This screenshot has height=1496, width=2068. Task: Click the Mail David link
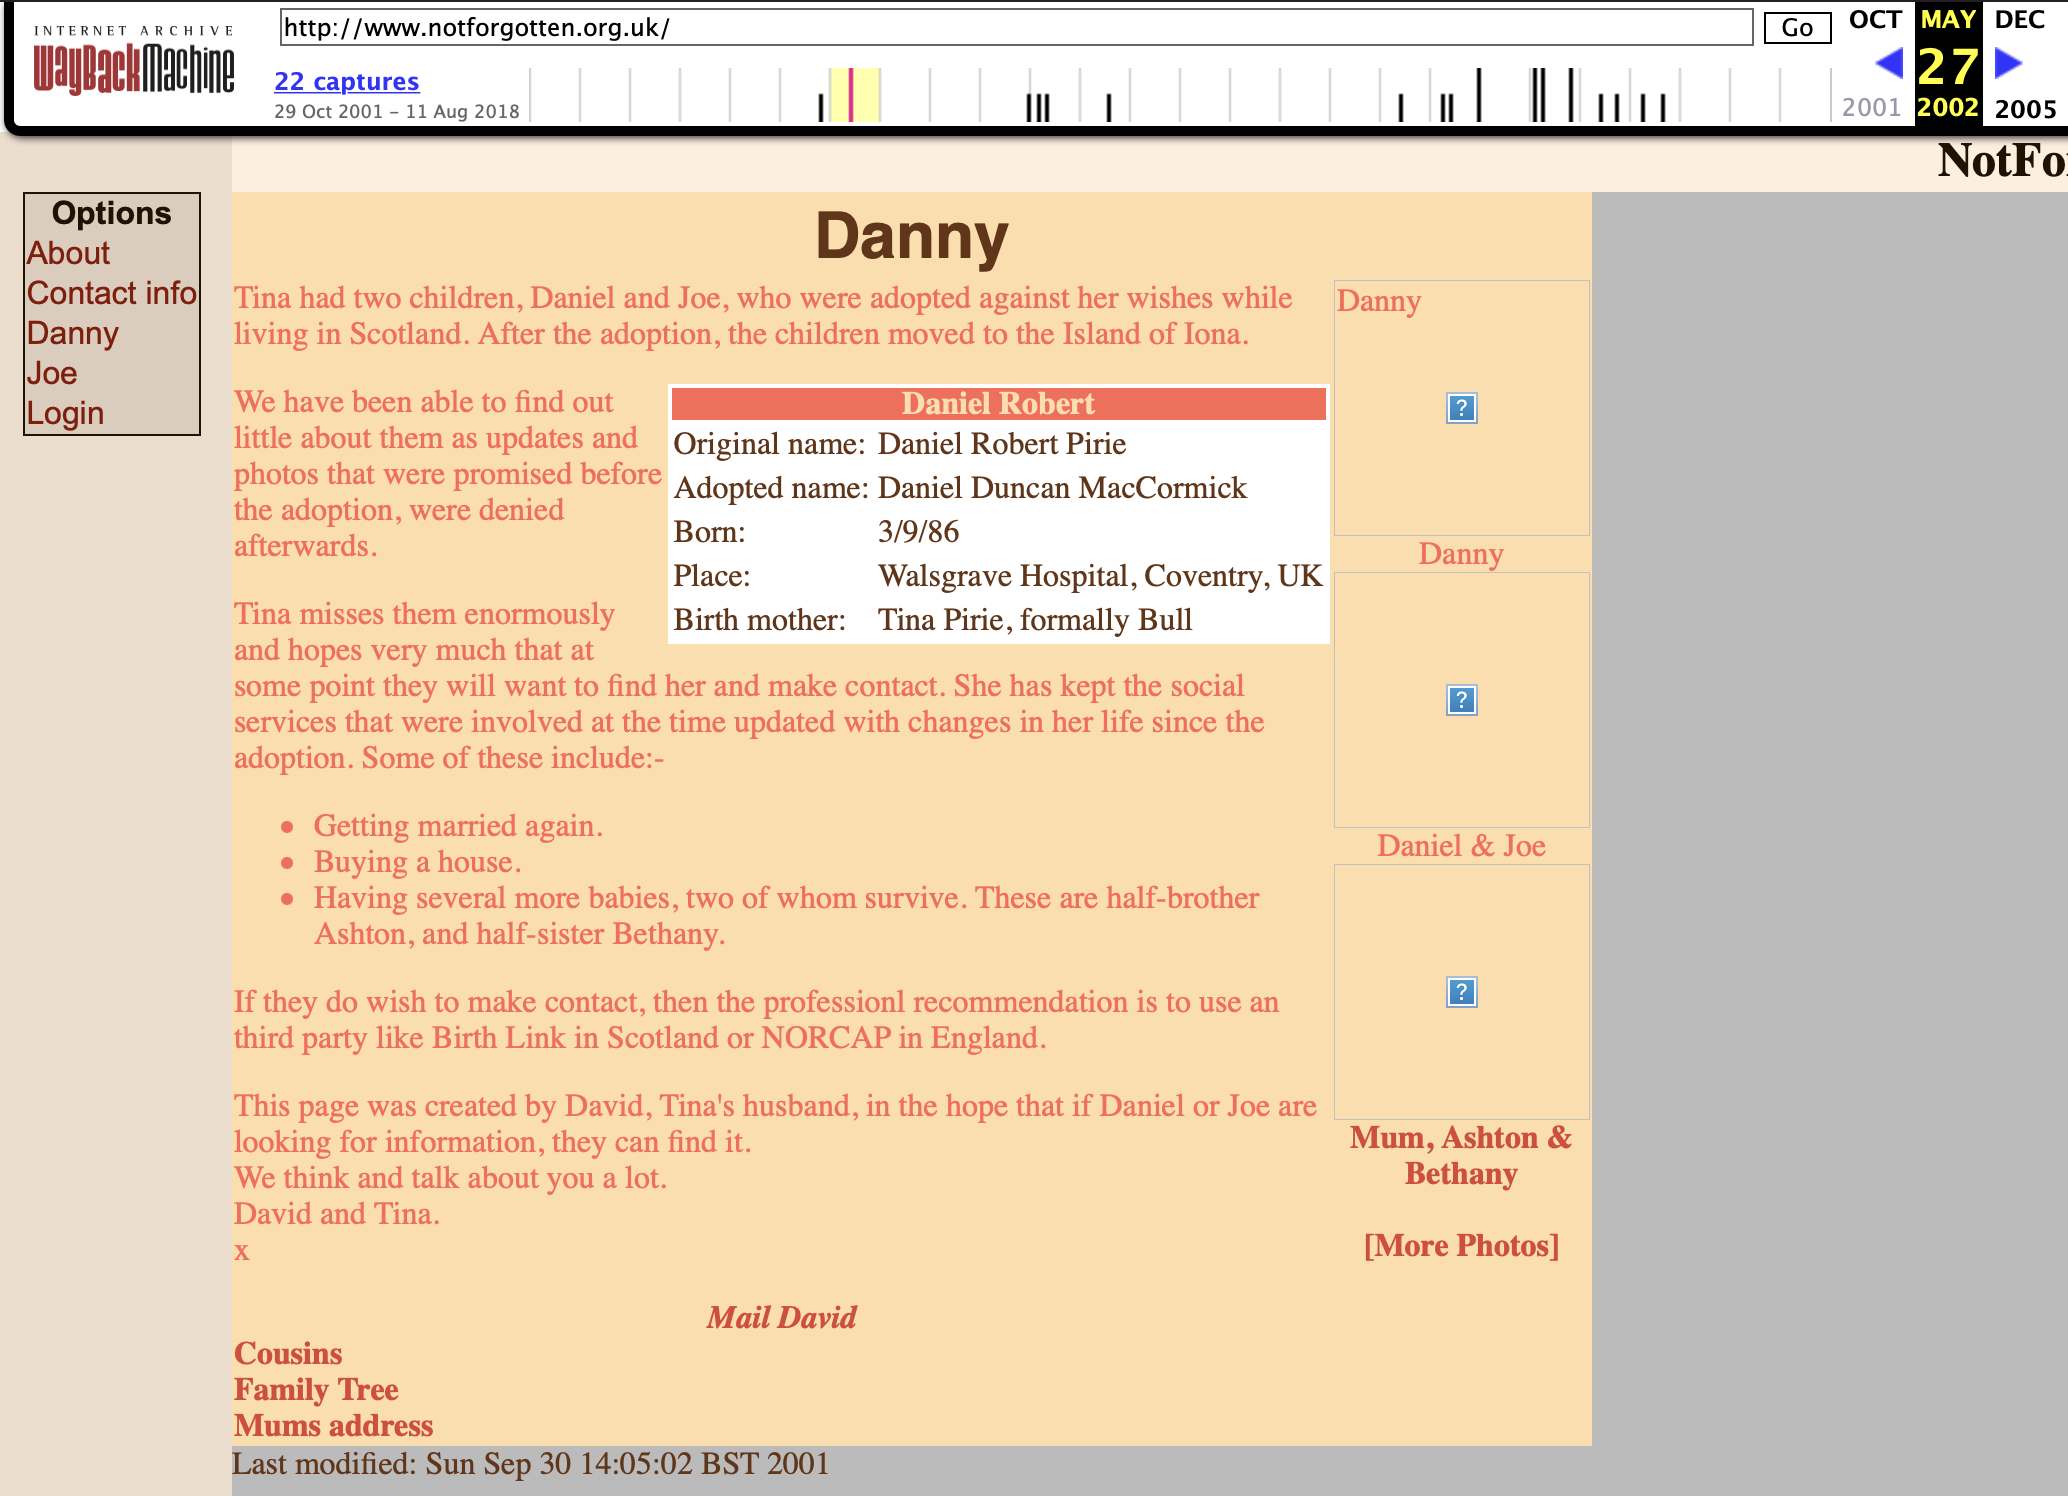click(x=781, y=1317)
